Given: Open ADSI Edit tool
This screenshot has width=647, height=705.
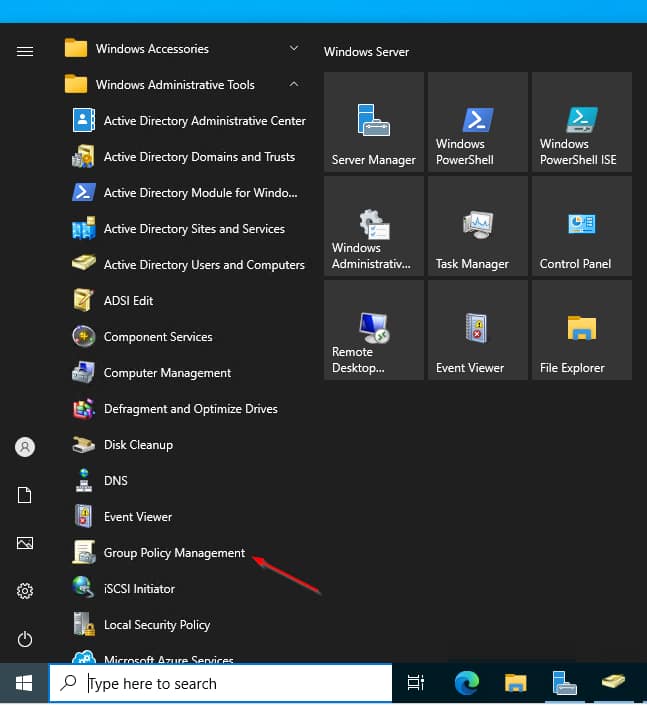Looking at the screenshot, I should [128, 301].
